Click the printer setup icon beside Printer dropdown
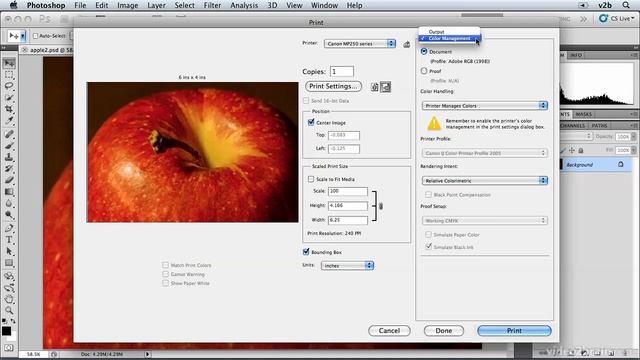Screen dimensions: 640x360 tap(407, 44)
